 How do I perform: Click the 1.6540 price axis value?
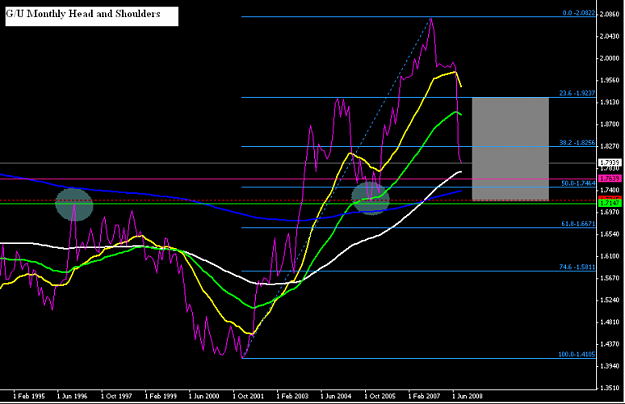(609, 234)
